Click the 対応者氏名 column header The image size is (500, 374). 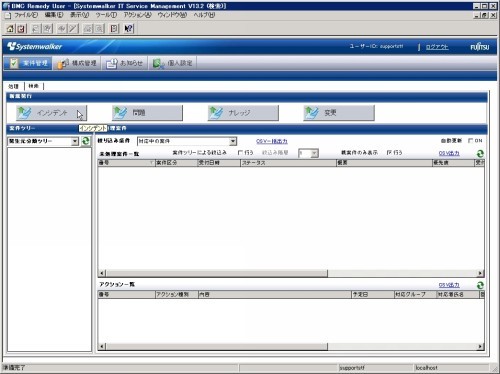[x=458, y=295]
